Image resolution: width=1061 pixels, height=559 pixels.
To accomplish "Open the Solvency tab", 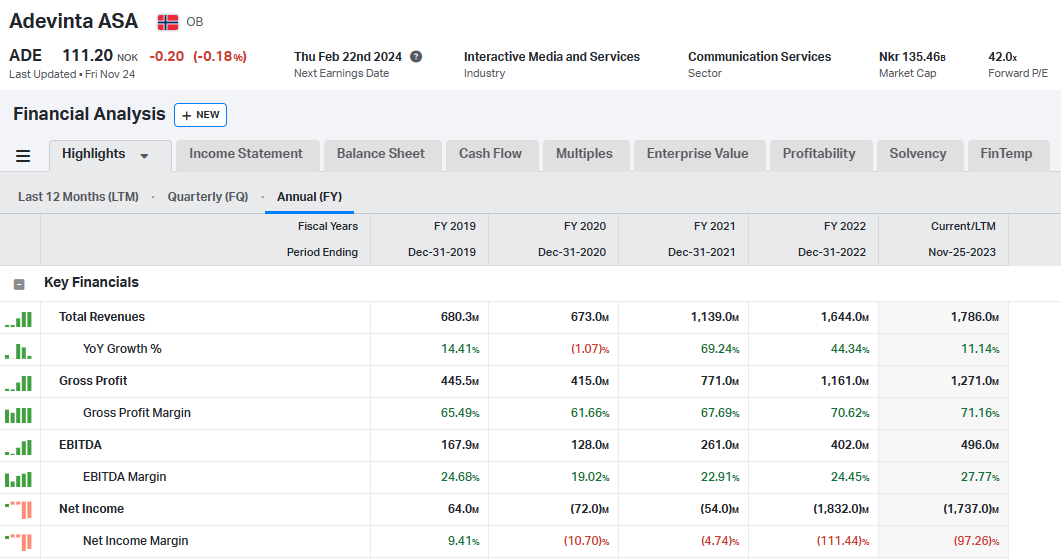I will (918, 154).
